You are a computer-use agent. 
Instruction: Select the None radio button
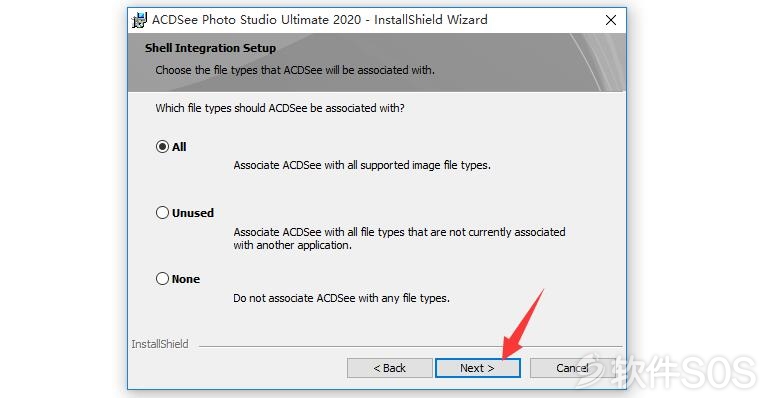coord(162,279)
